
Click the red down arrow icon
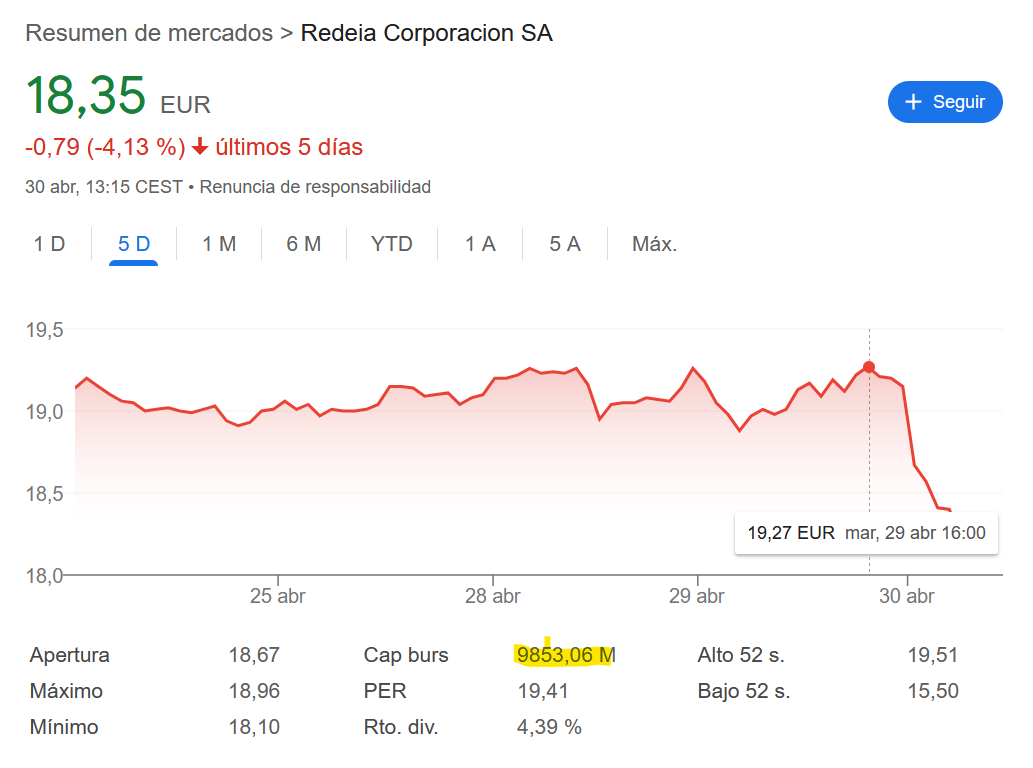click(200, 147)
